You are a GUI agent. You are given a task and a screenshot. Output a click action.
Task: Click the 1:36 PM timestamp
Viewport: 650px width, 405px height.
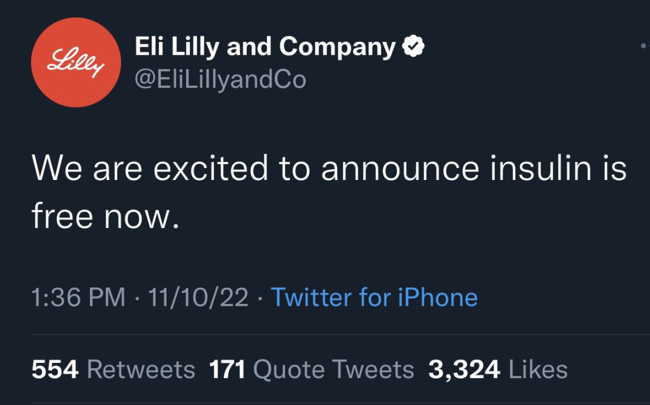pos(78,297)
